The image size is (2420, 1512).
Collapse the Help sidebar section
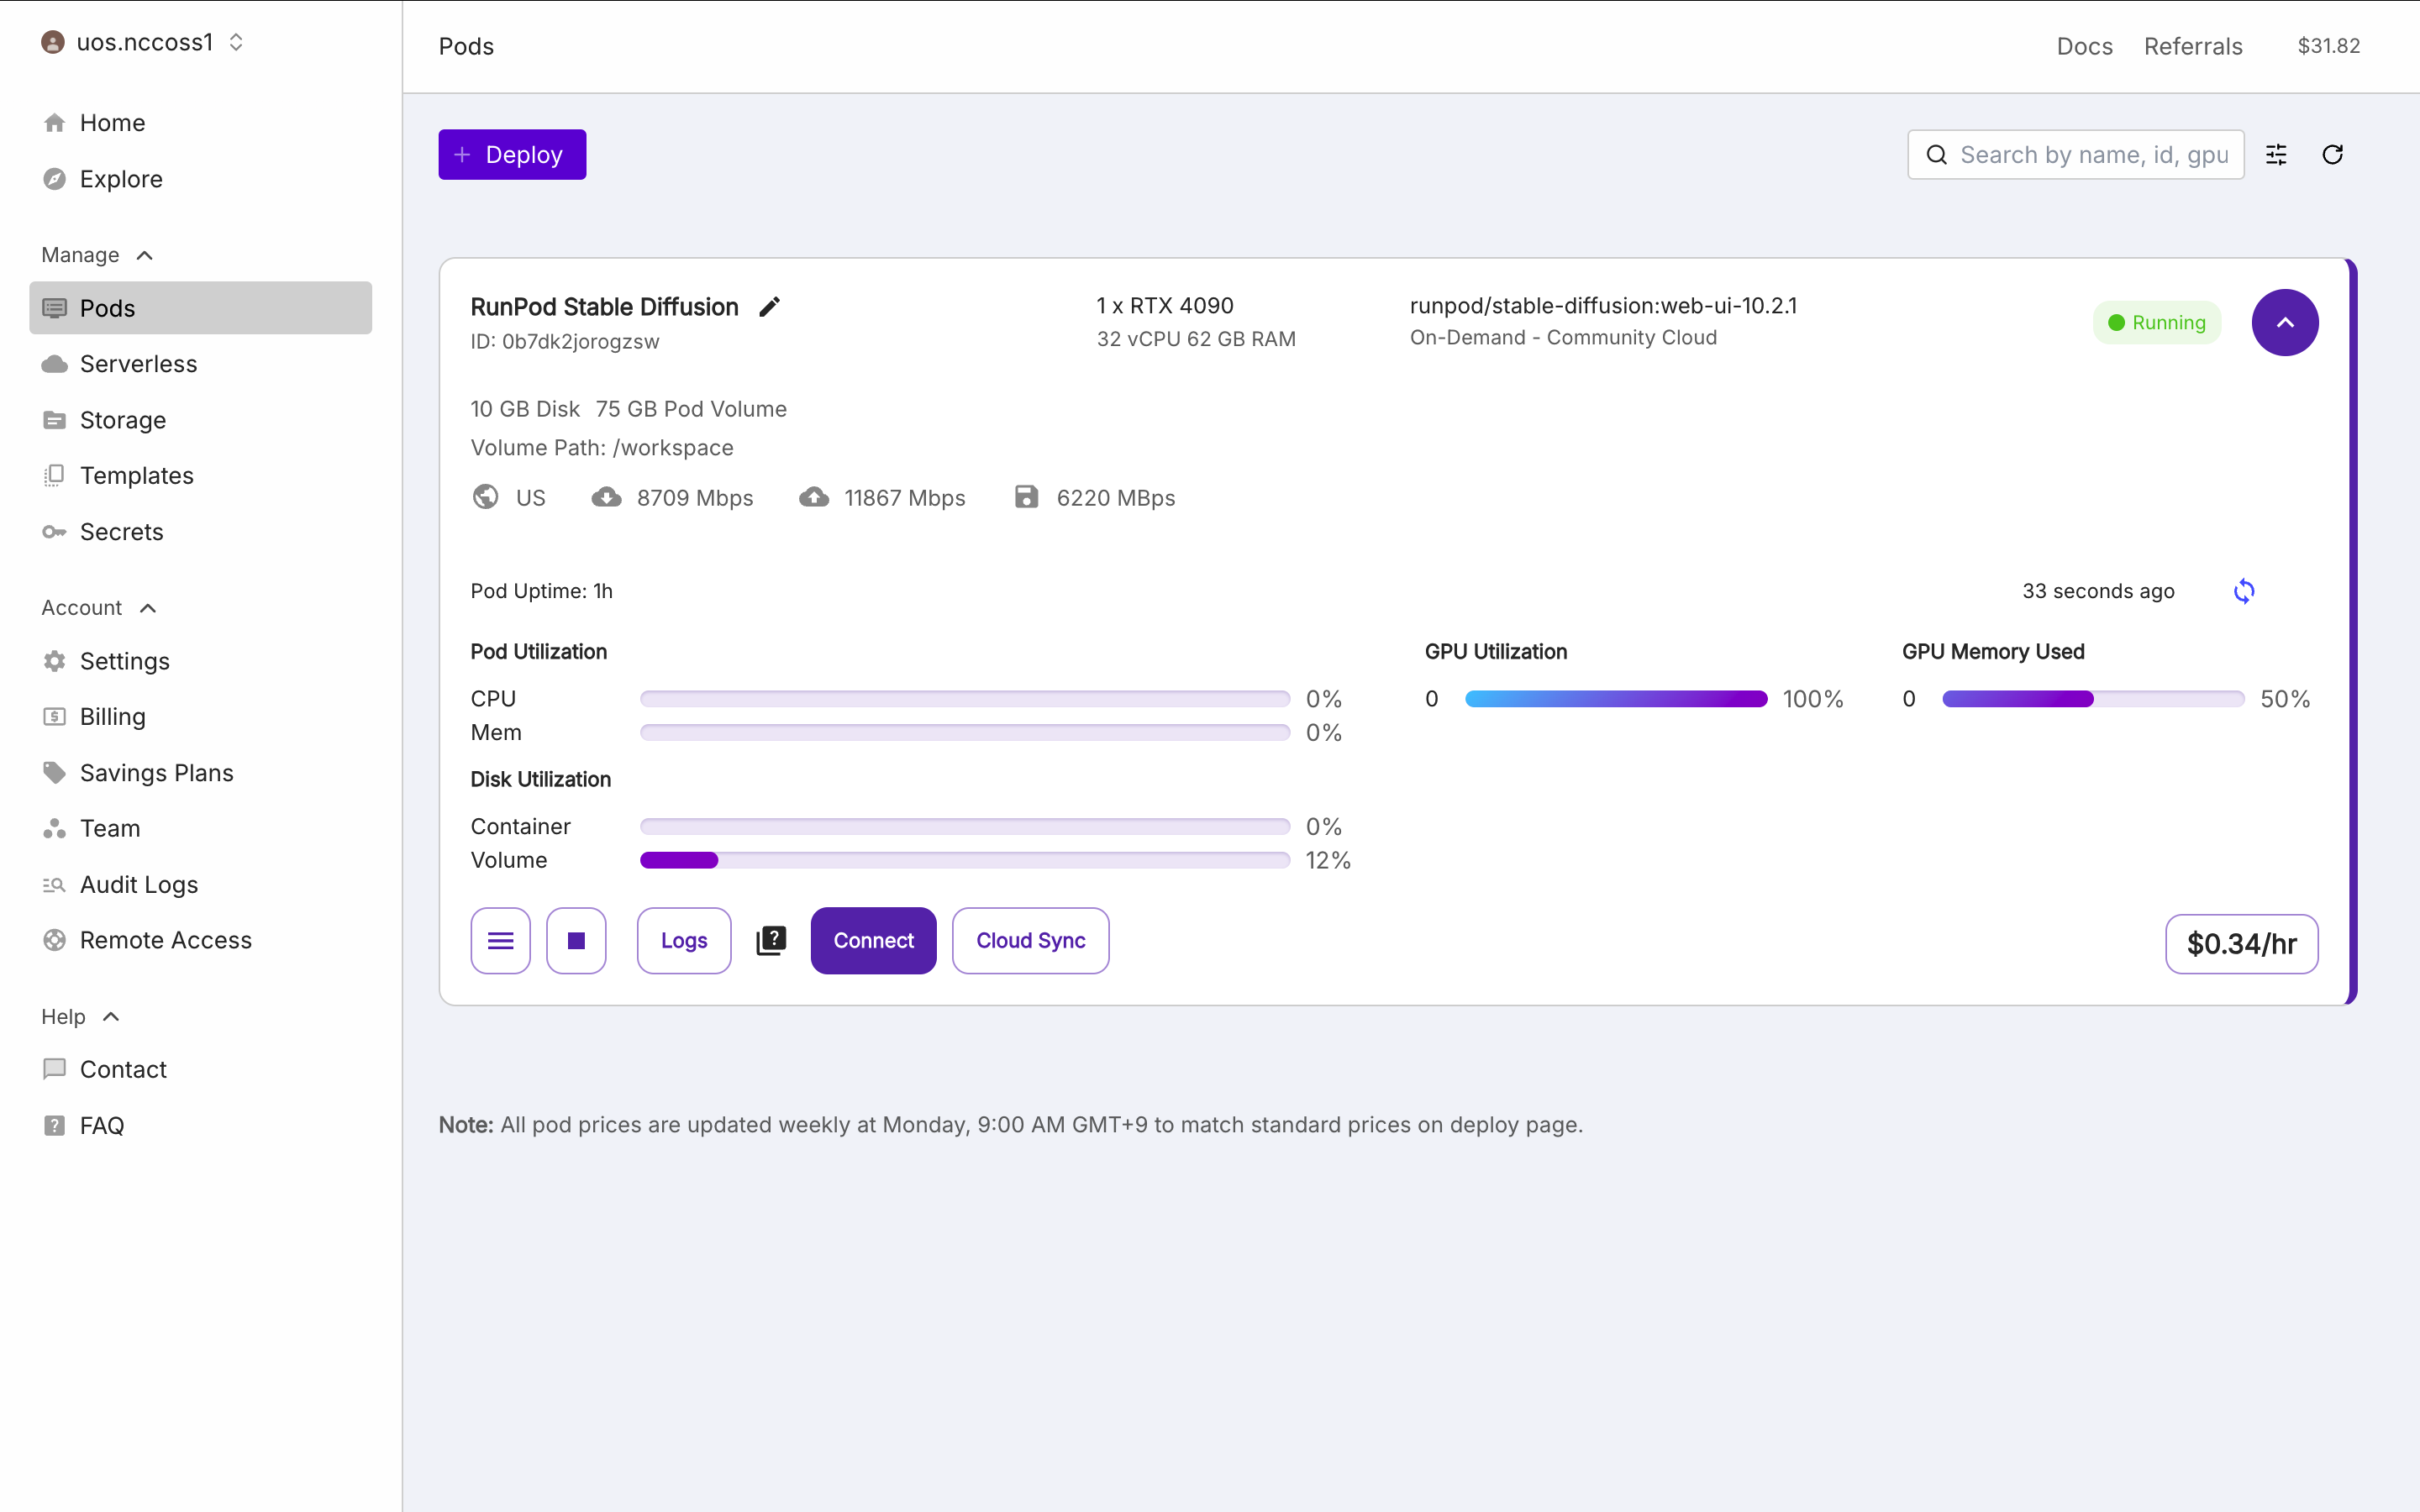(x=111, y=1017)
